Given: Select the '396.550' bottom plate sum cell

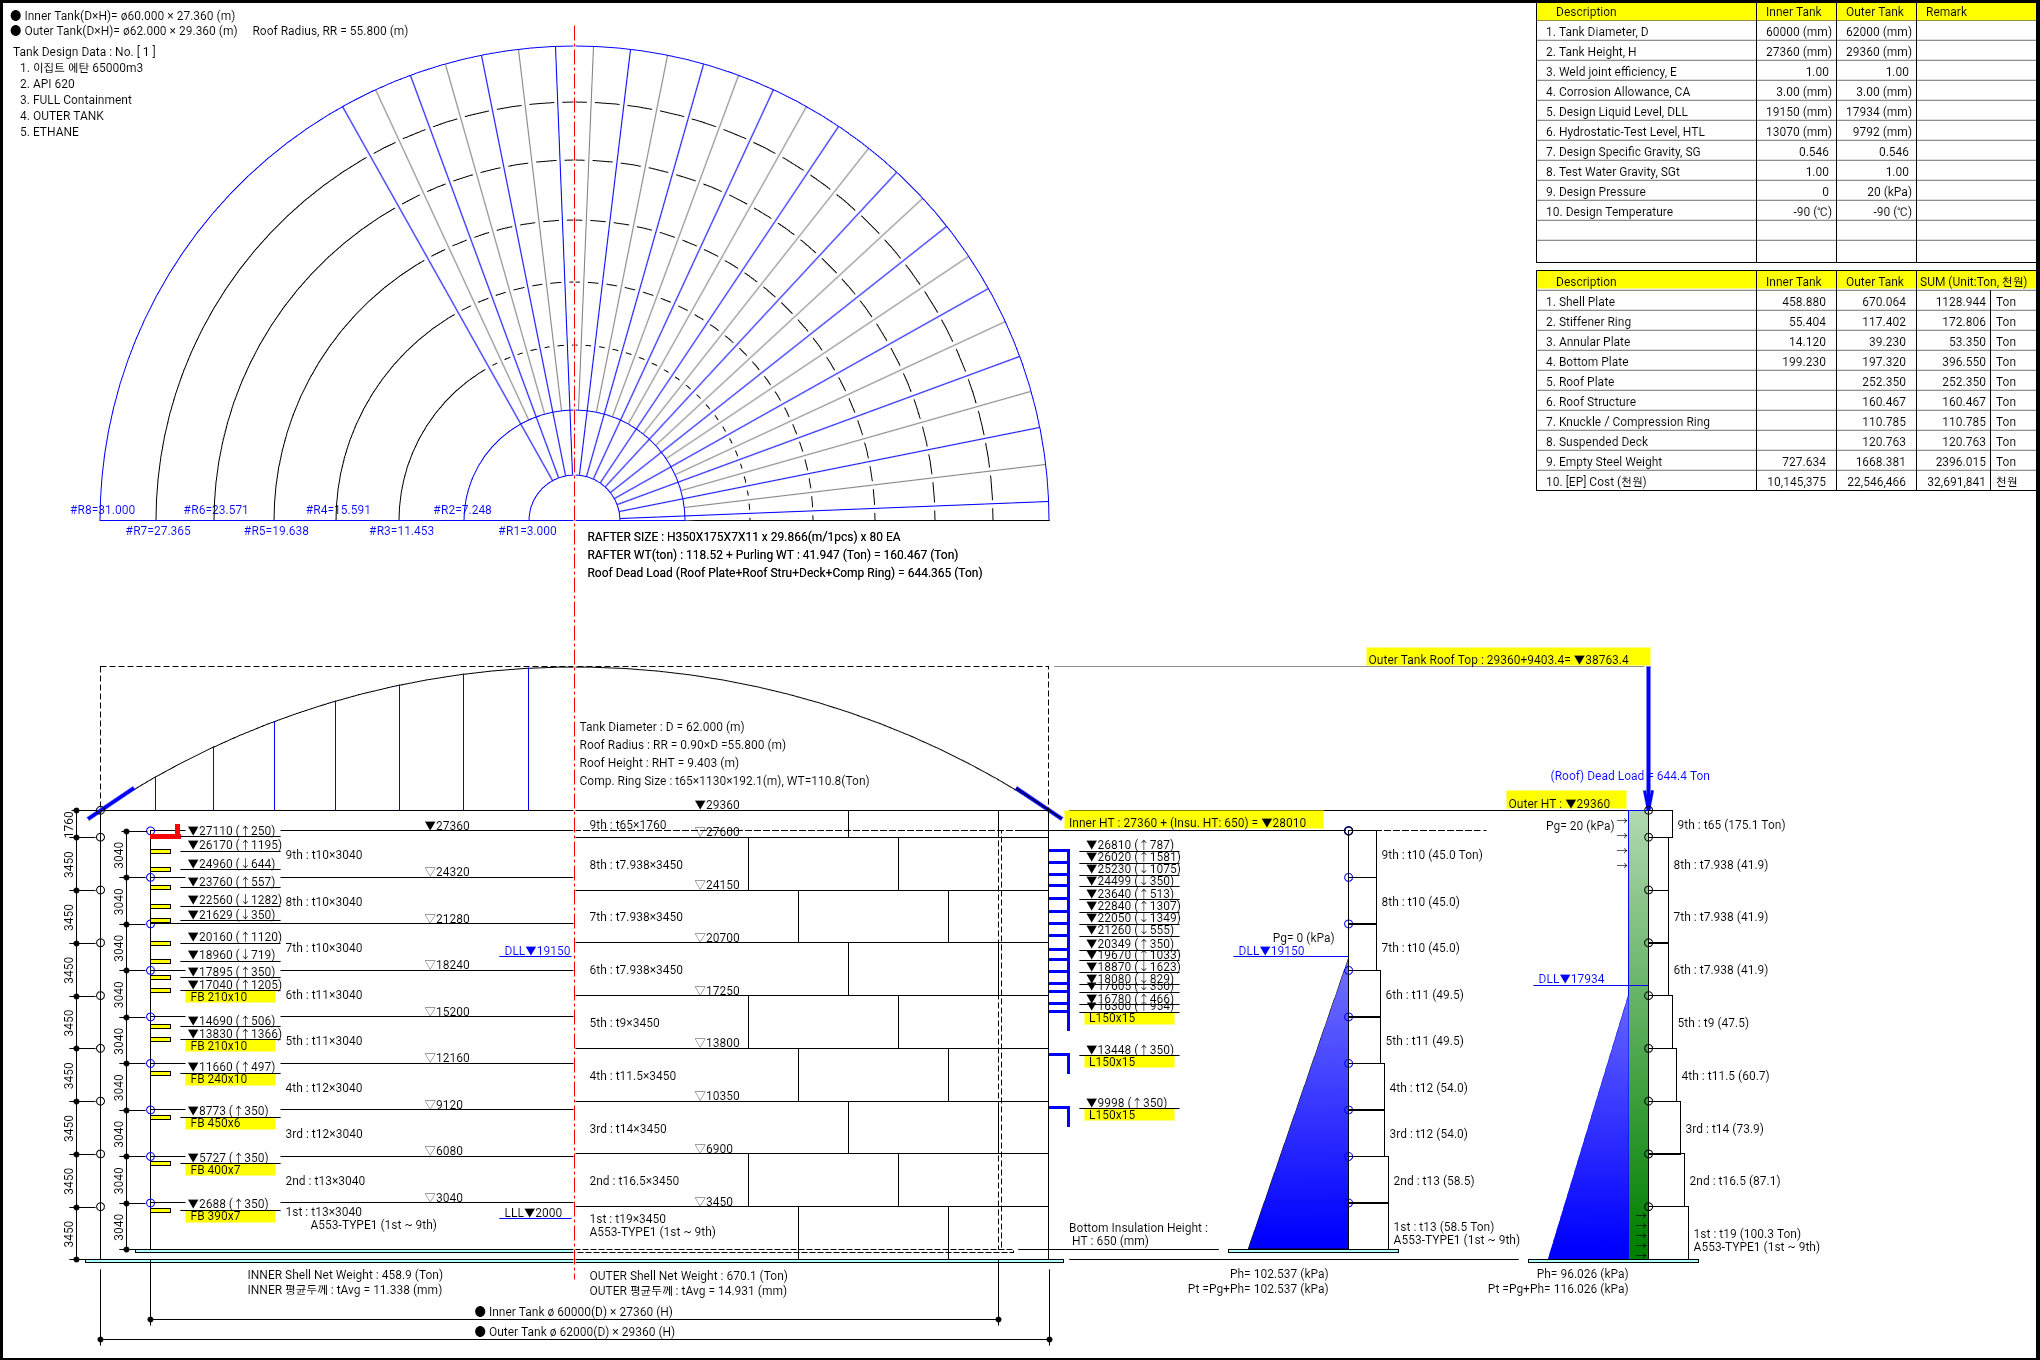Looking at the screenshot, I should pyautogui.click(x=1964, y=362).
